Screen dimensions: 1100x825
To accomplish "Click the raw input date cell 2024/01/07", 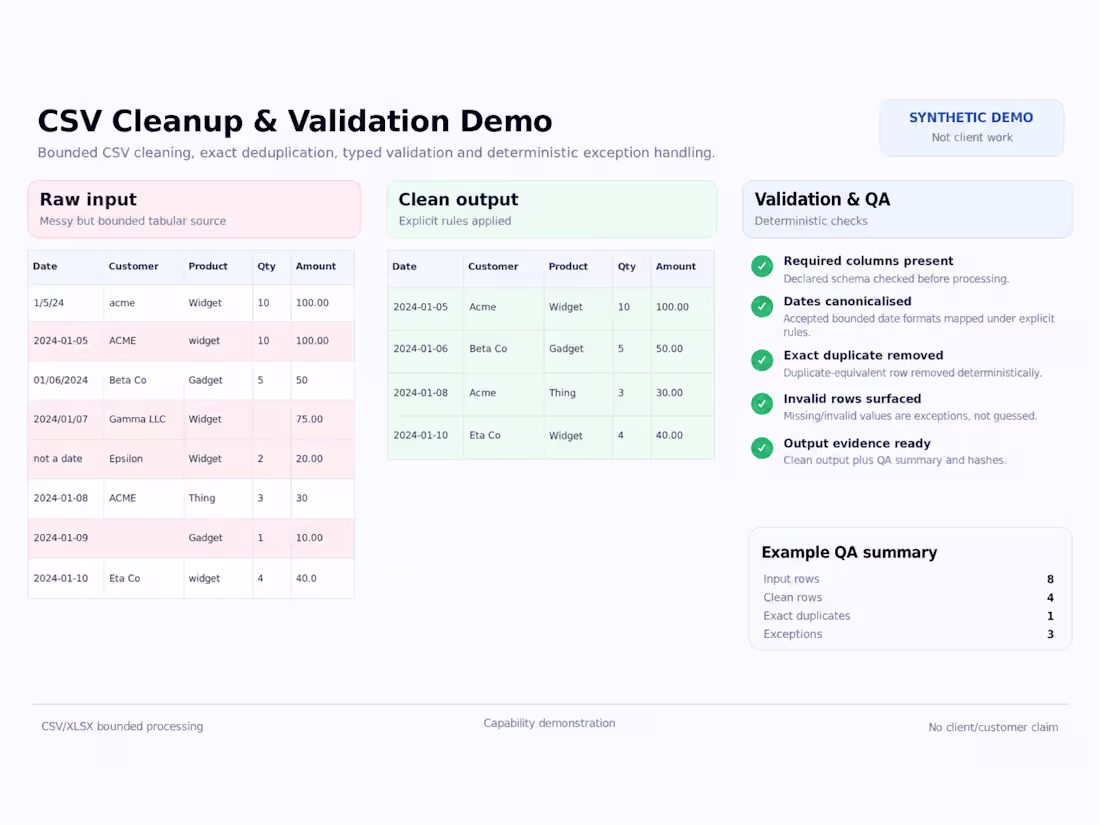I will point(60,420).
